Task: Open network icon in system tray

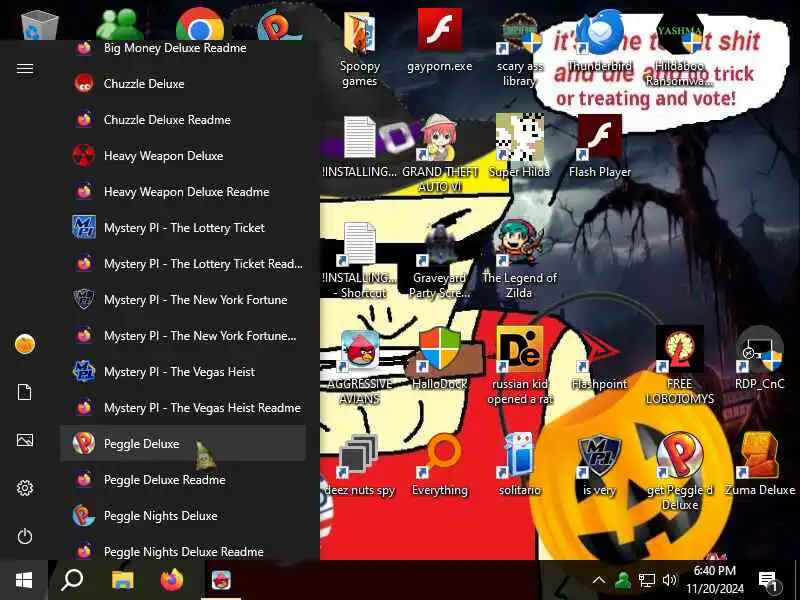Action: (x=646, y=580)
